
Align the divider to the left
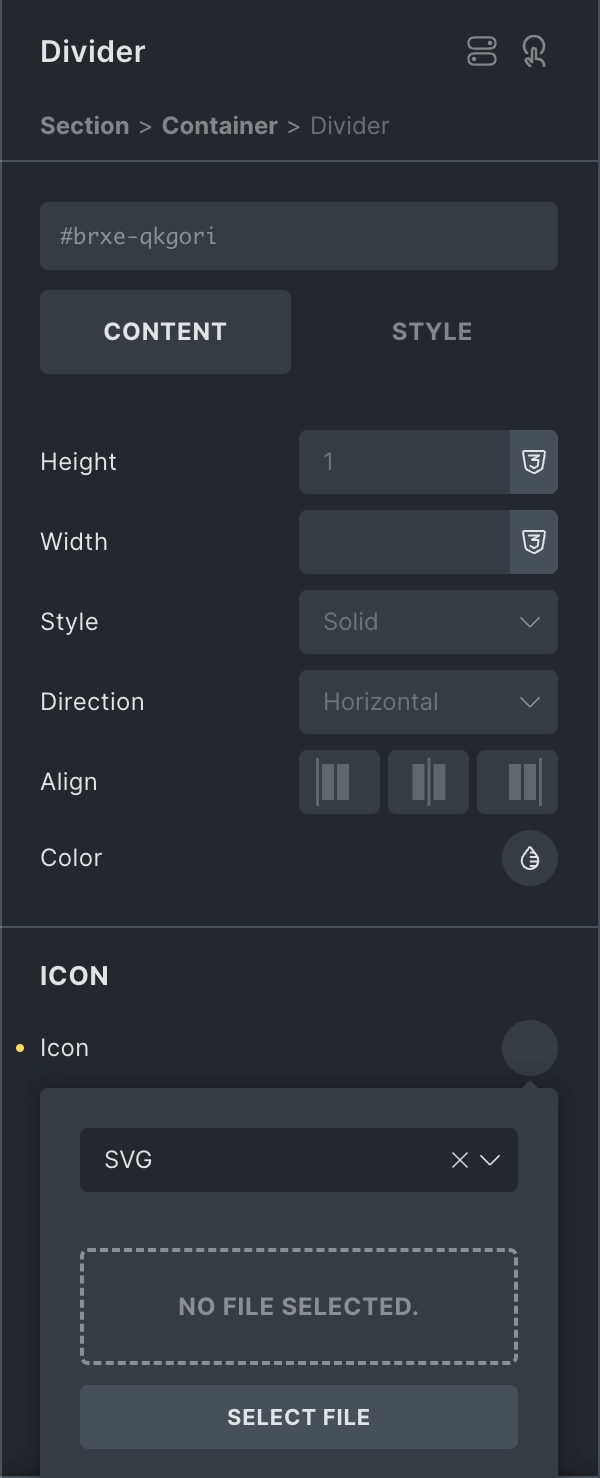tap(340, 782)
